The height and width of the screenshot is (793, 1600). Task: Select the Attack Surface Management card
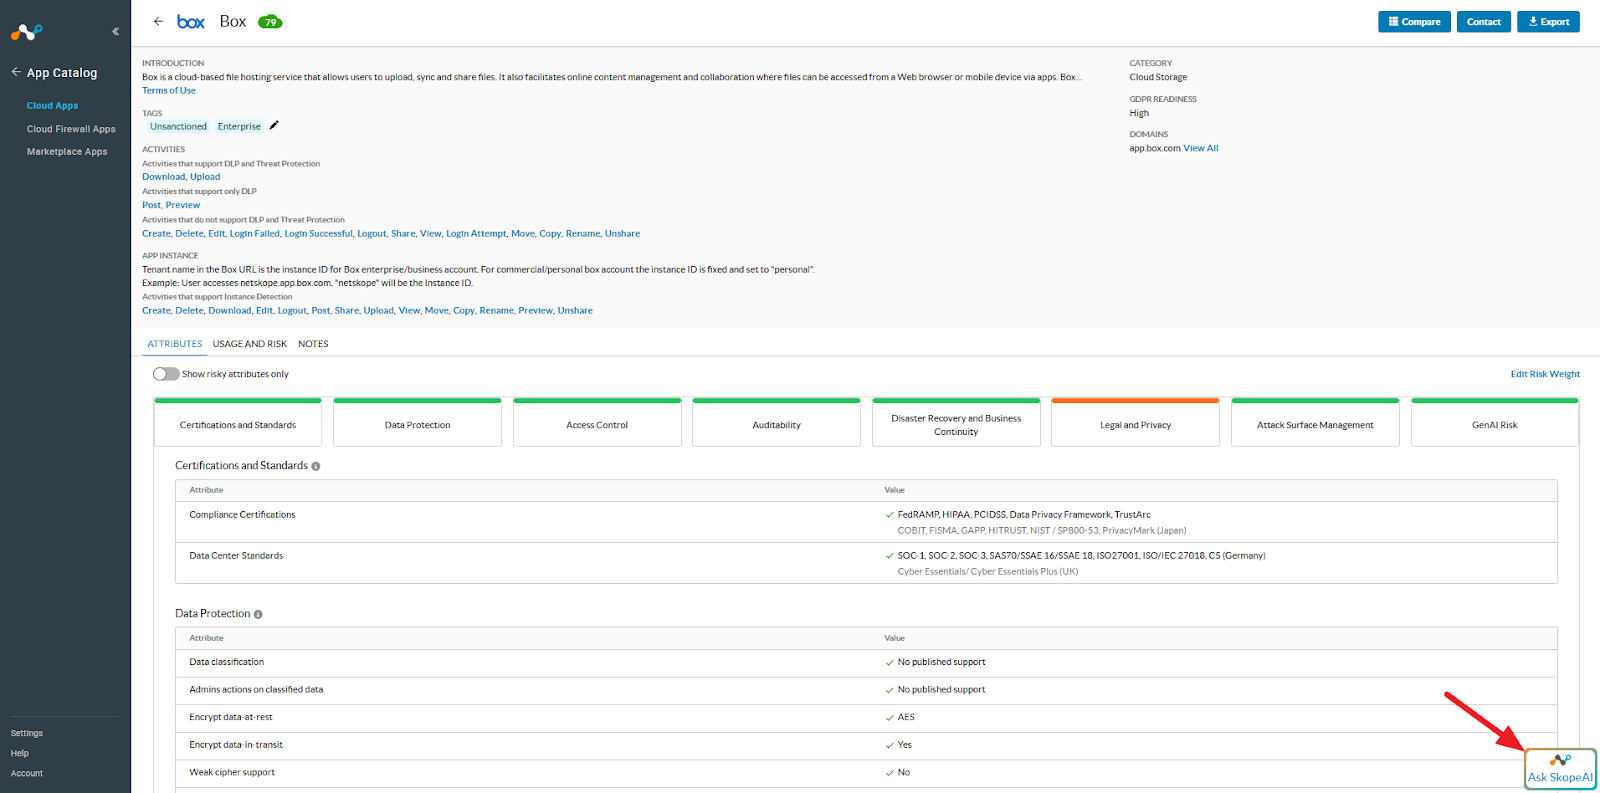[x=1315, y=423]
